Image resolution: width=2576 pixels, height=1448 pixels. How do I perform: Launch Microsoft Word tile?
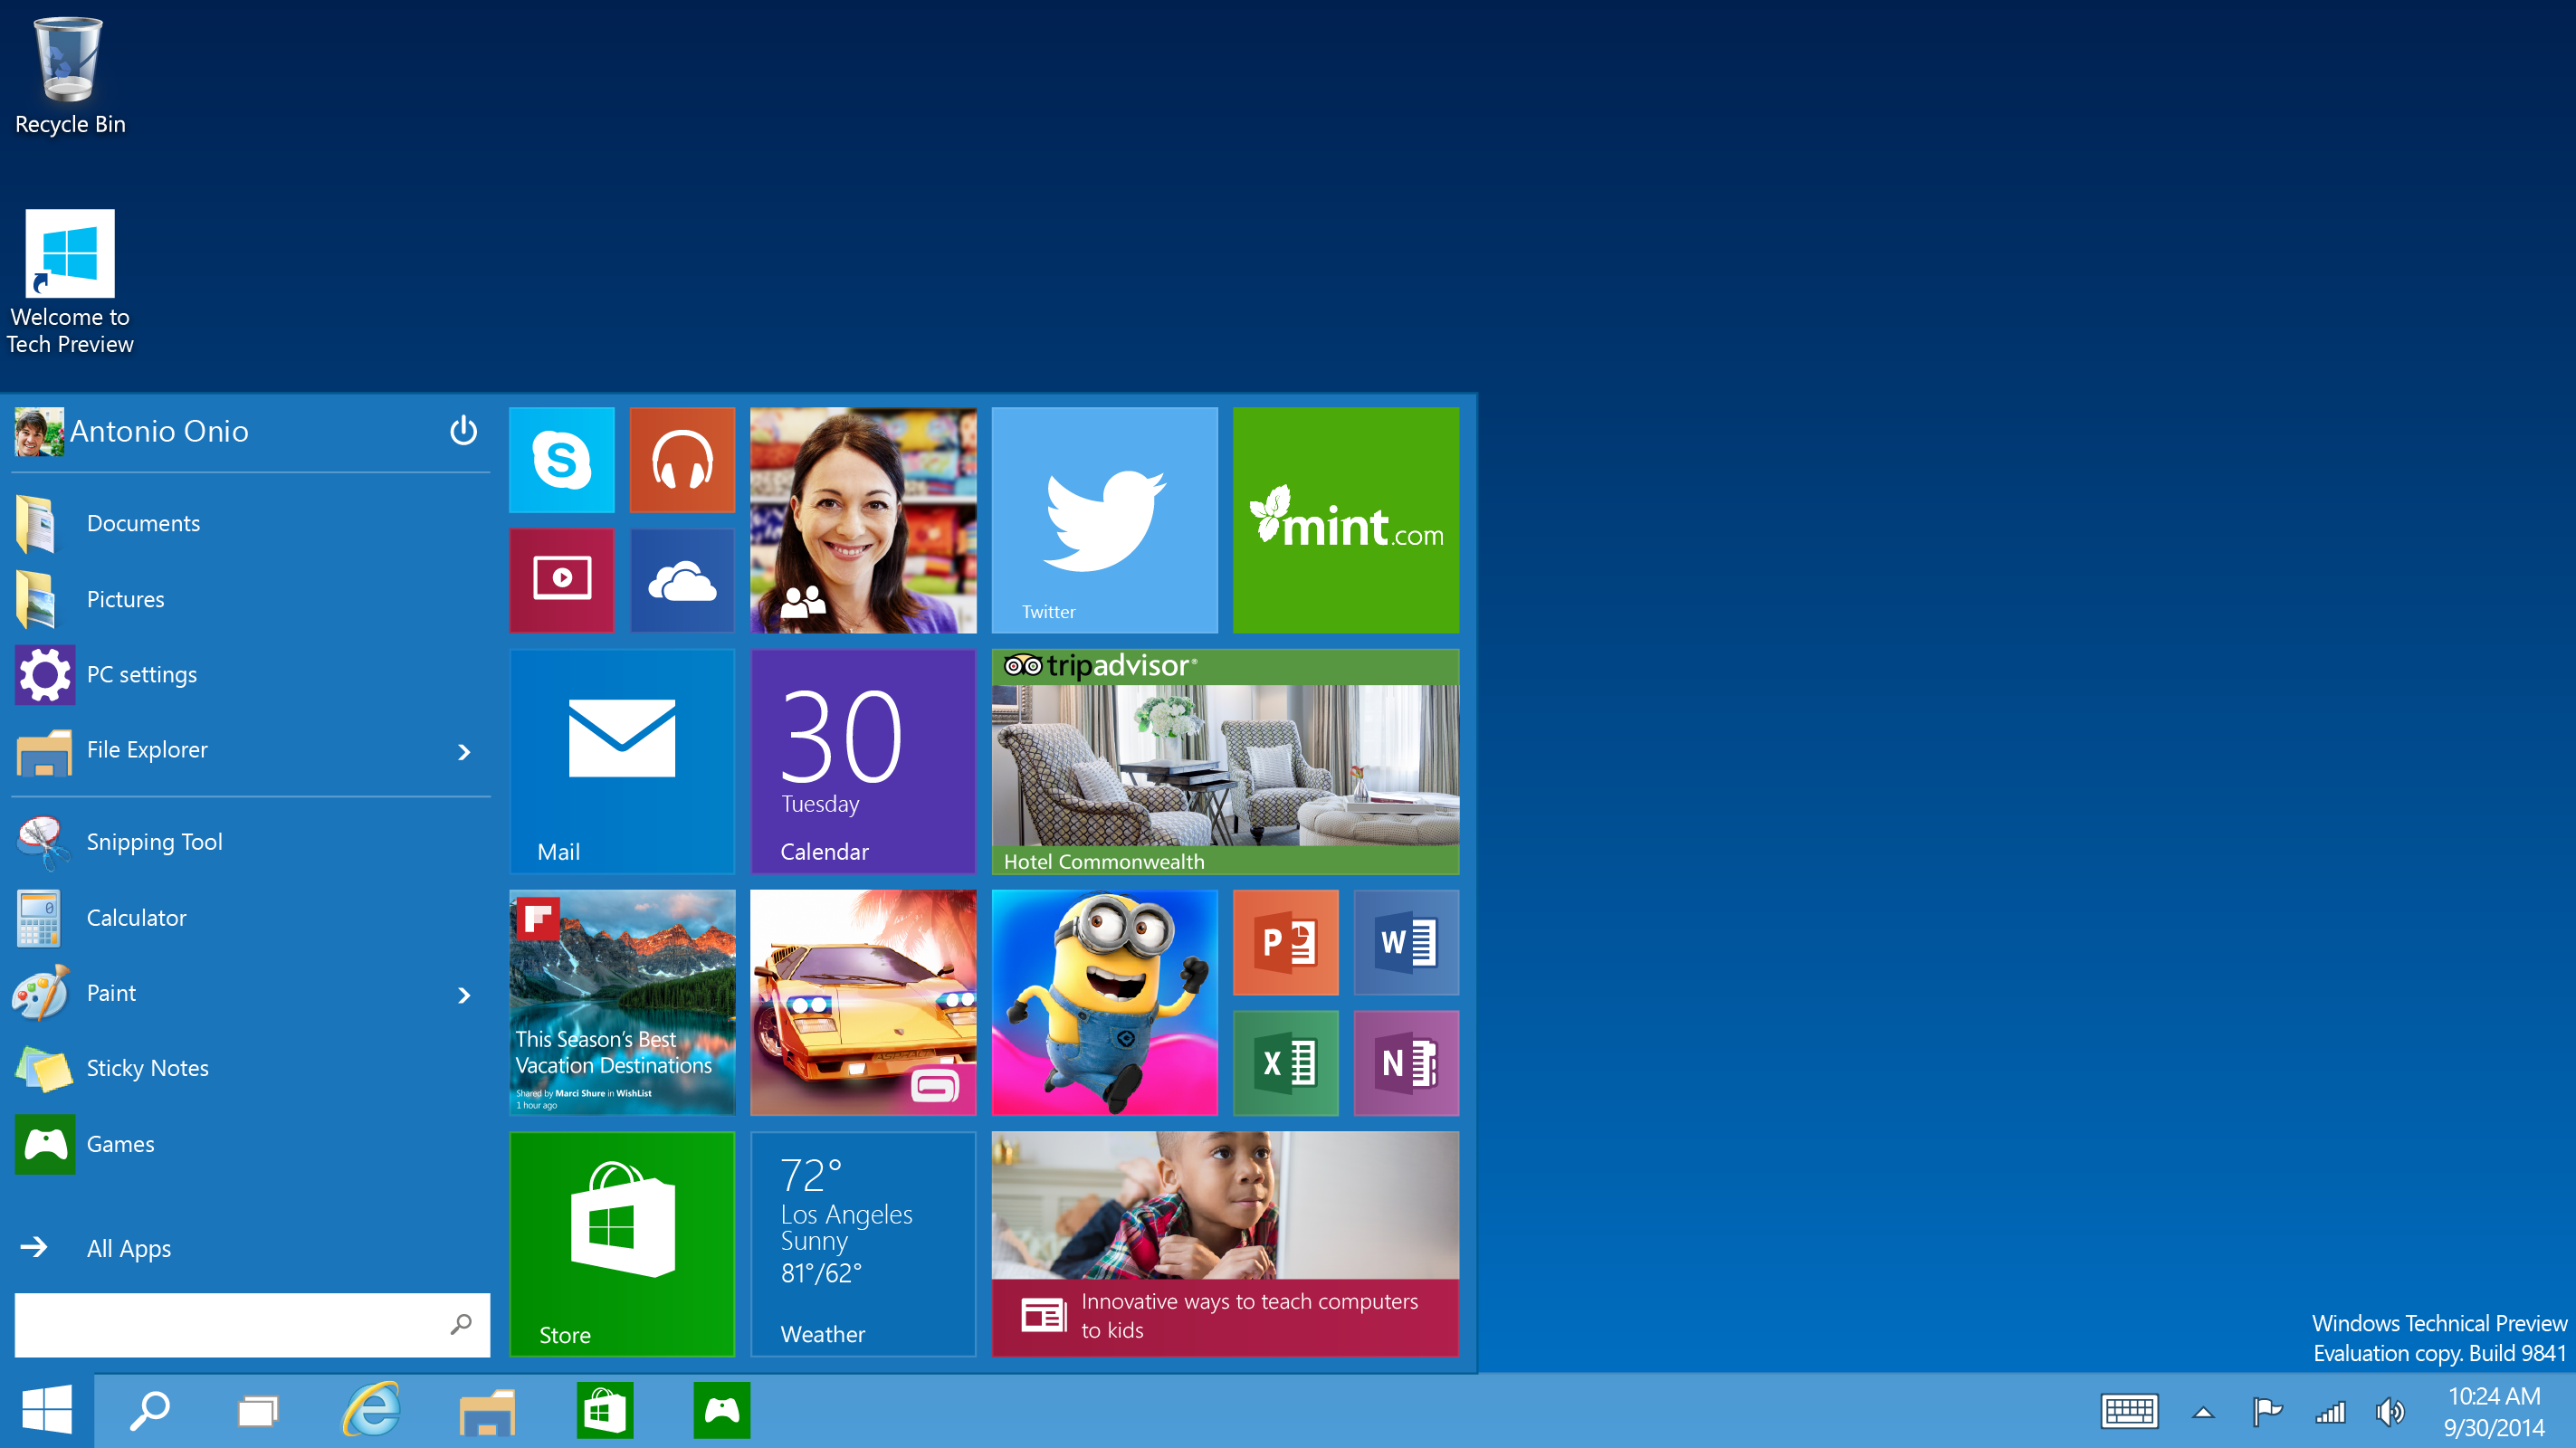(1407, 942)
